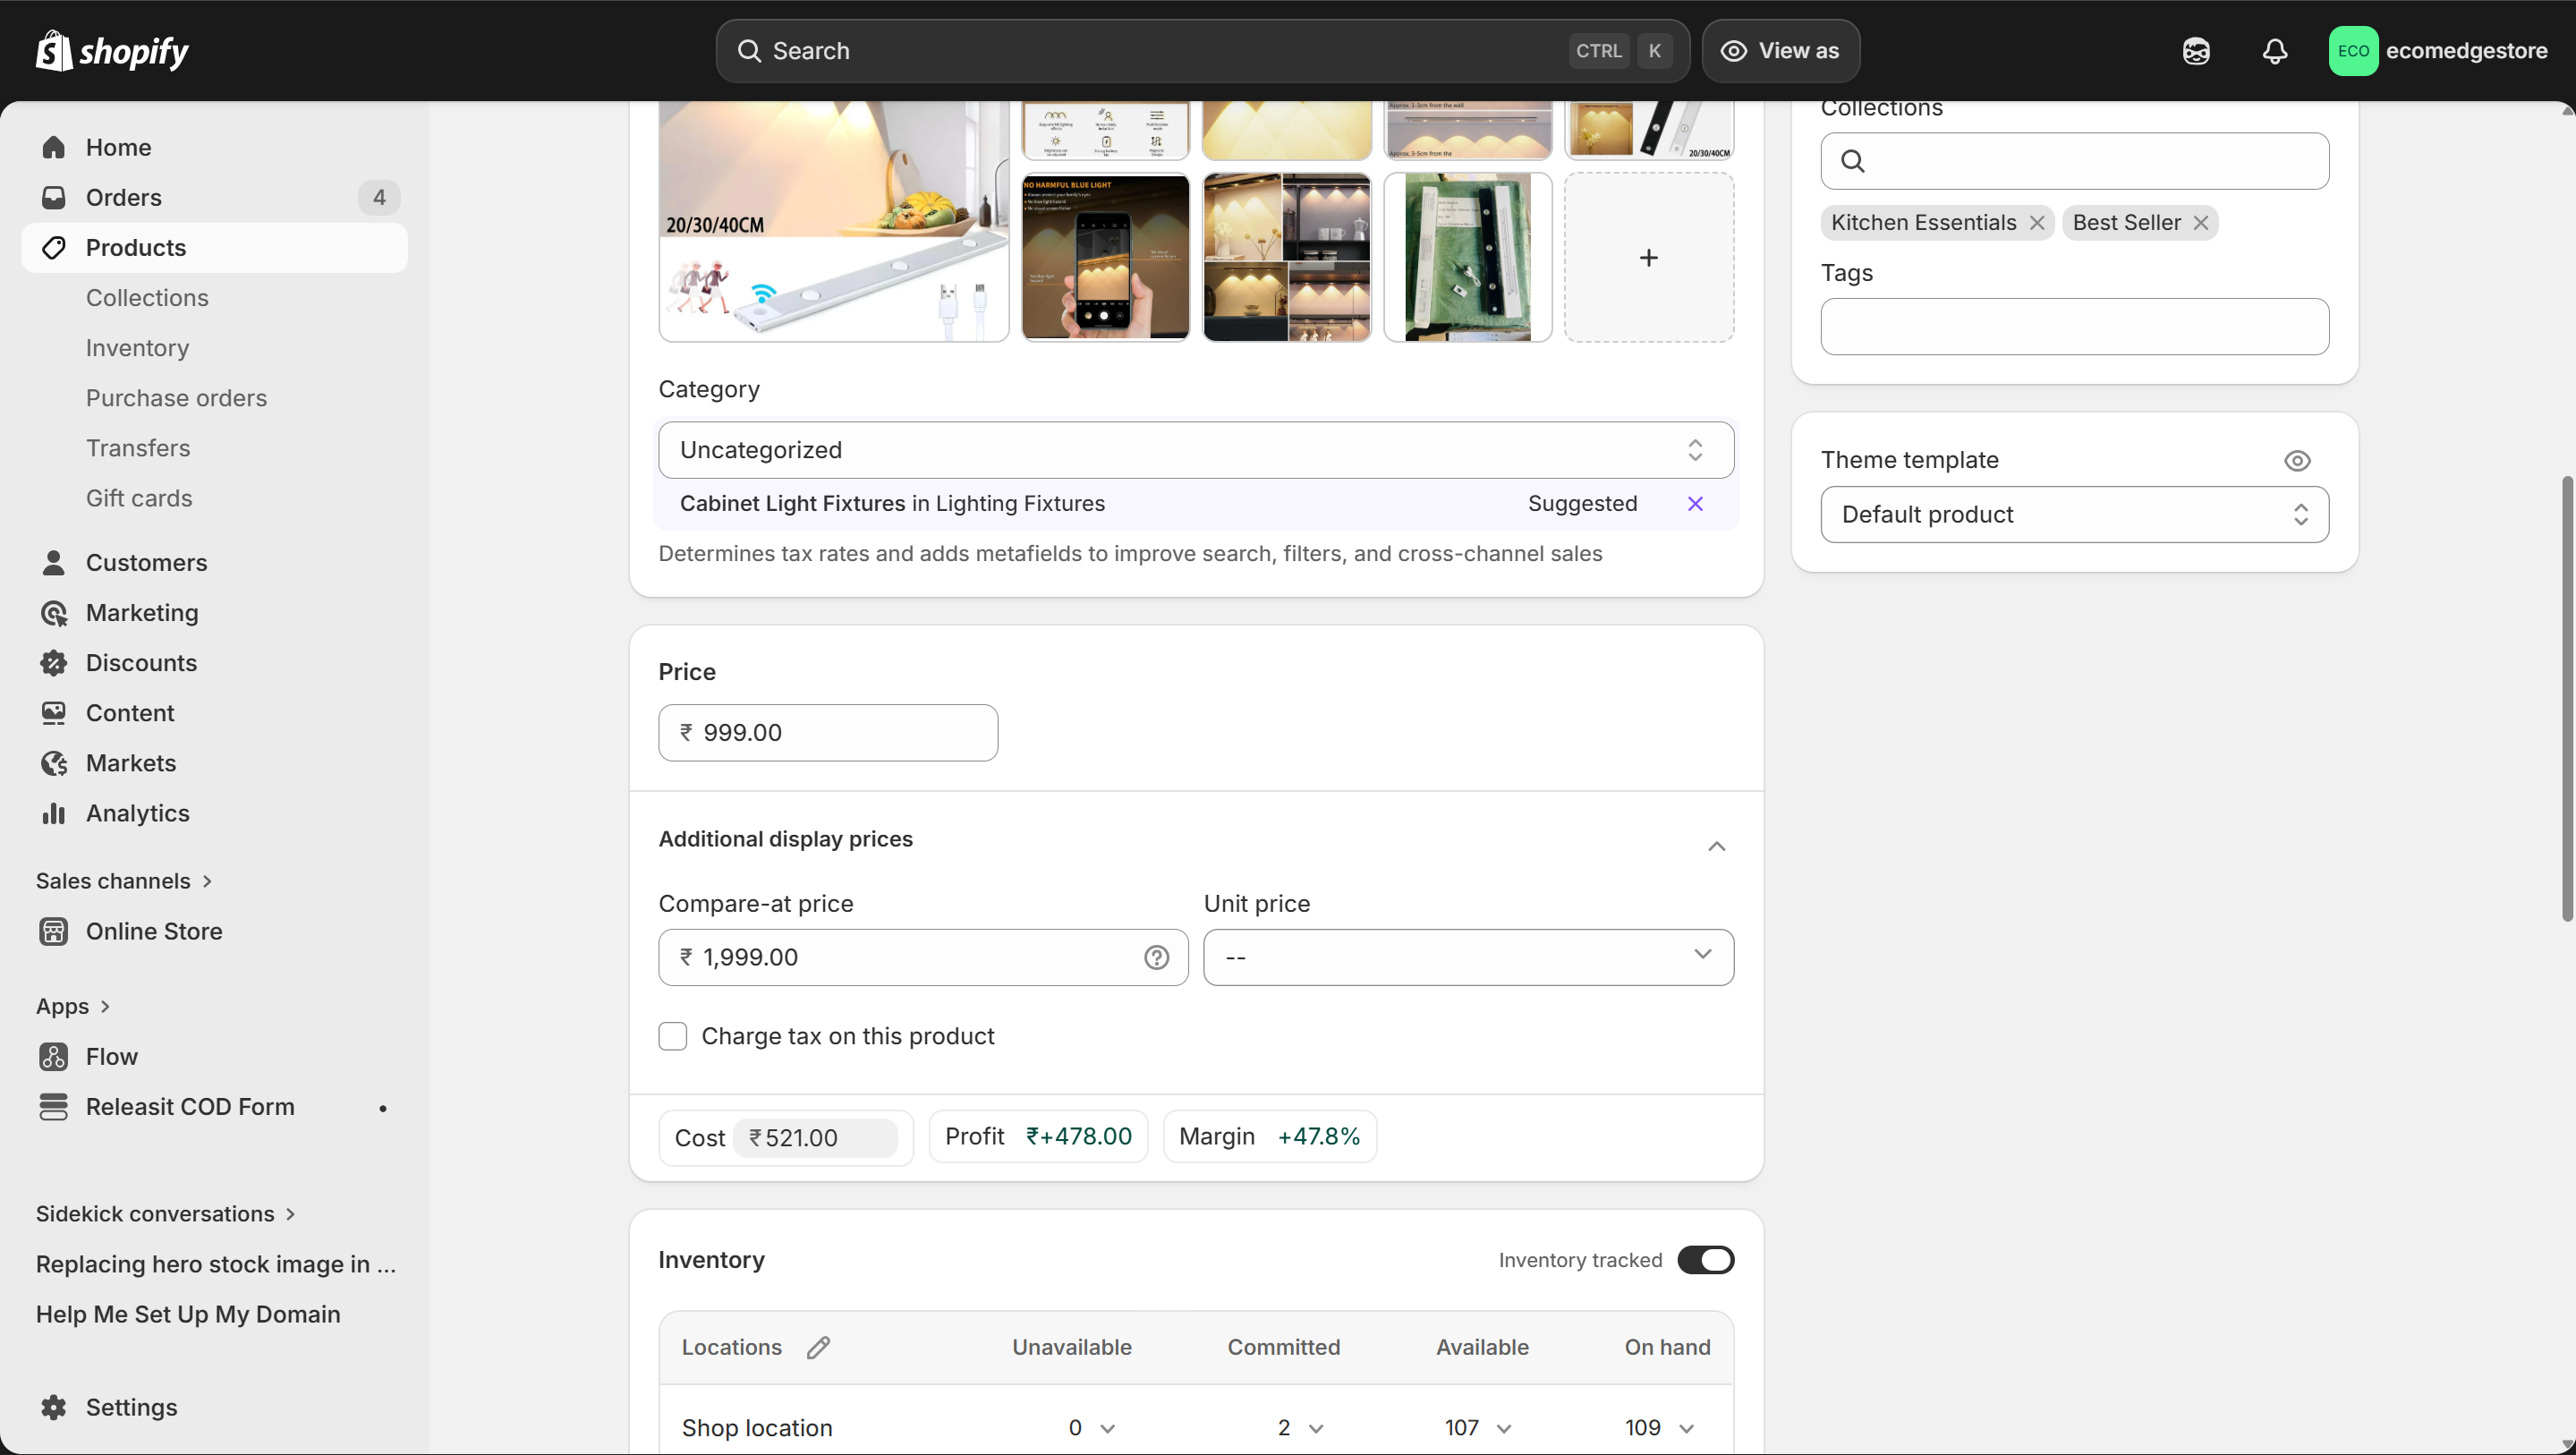This screenshot has width=2576, height=1455.
Task: Click the edit pencil icon beside Locations
Action: [818, 1346]
